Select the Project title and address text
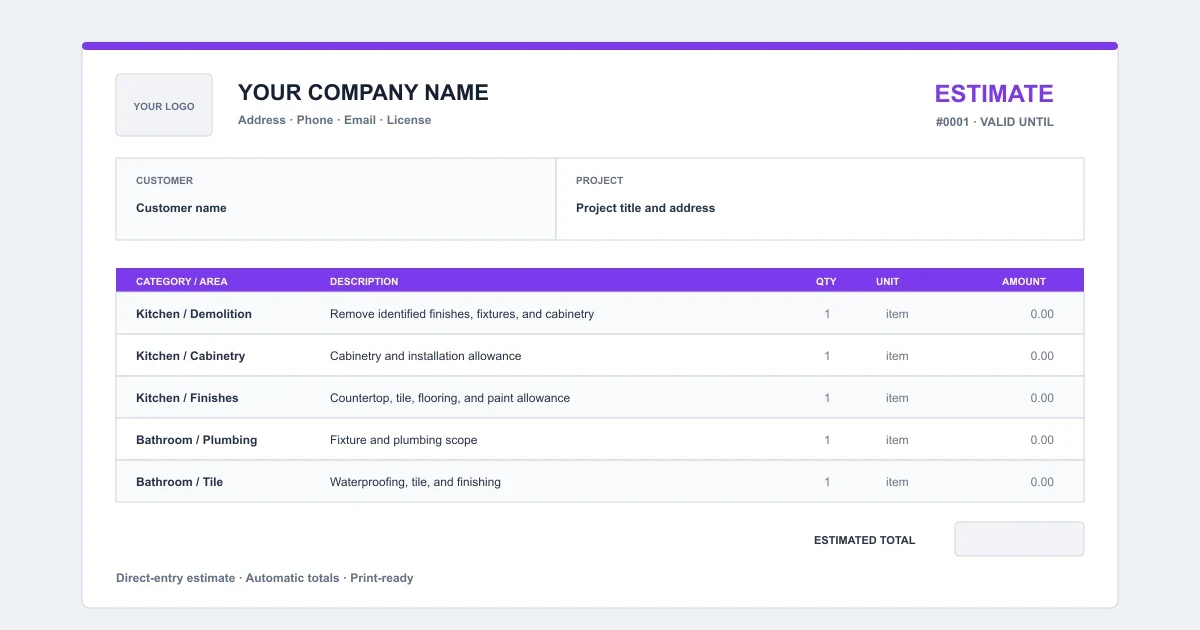1200x630 pixels. 645,208
